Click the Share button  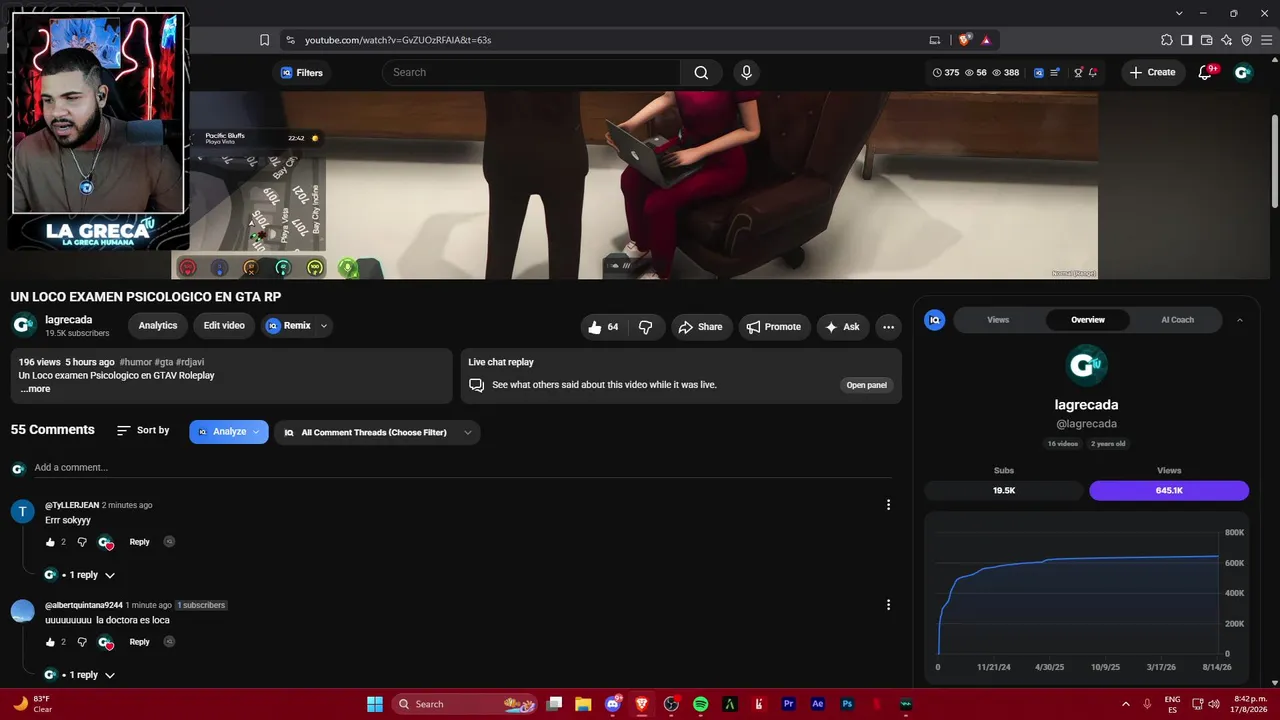pyautogui.click(x=700, y=327)
